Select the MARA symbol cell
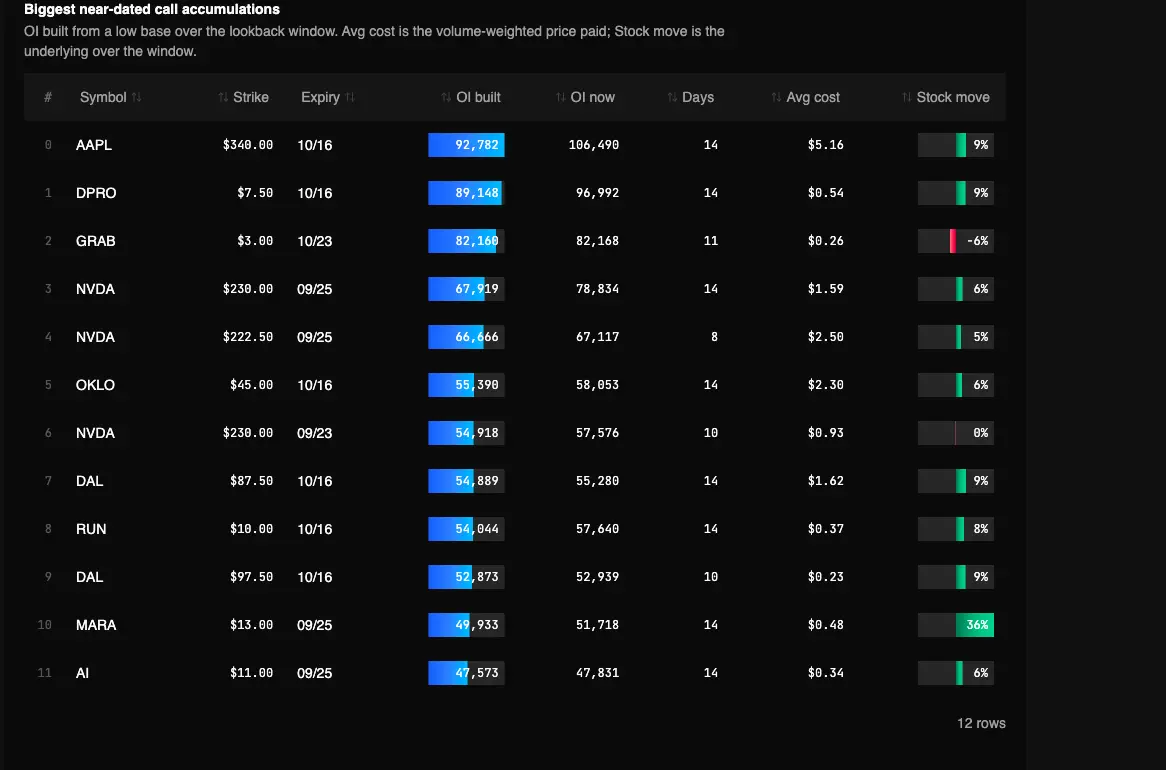Screen dimensions: 1166x770 [96, 625]
